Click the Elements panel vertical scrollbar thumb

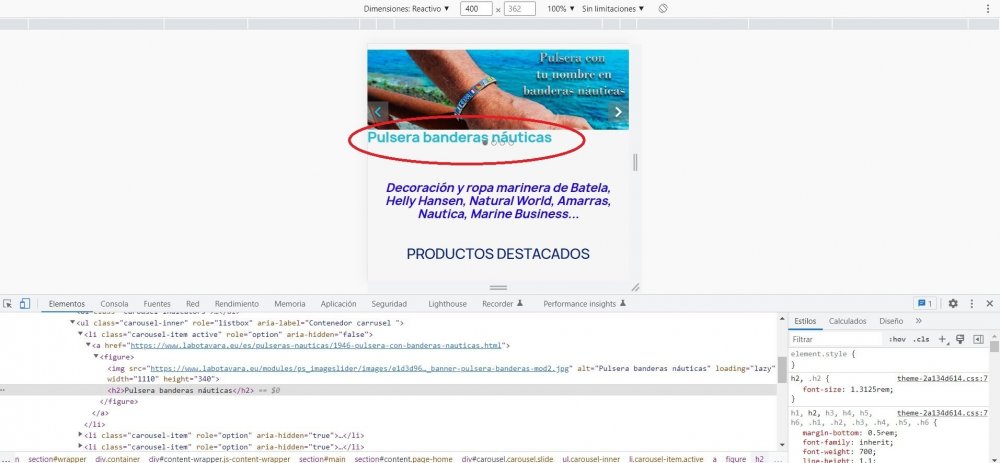[x=781, y=370]
